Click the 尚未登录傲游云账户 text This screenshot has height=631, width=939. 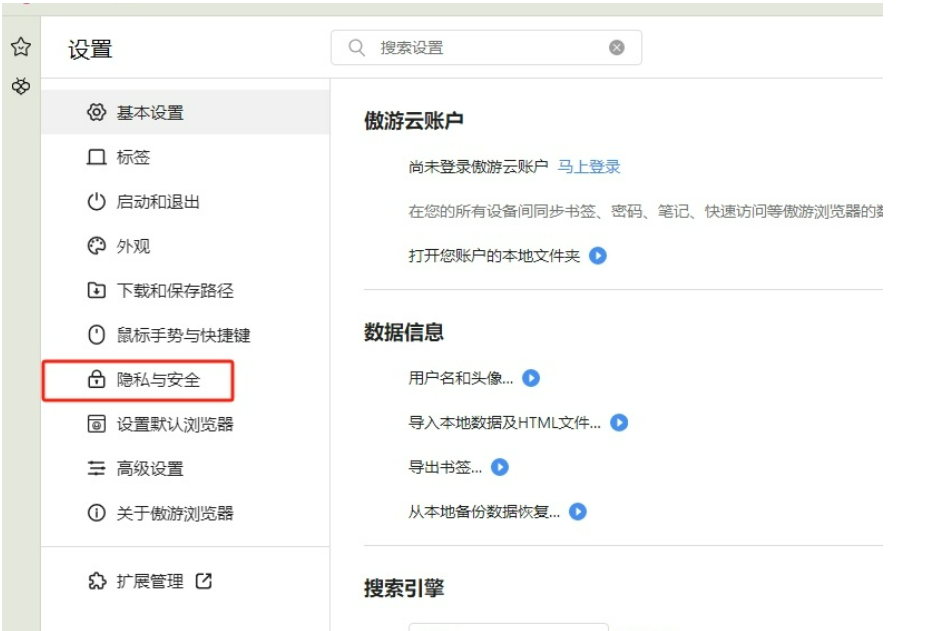coord(478,166)
